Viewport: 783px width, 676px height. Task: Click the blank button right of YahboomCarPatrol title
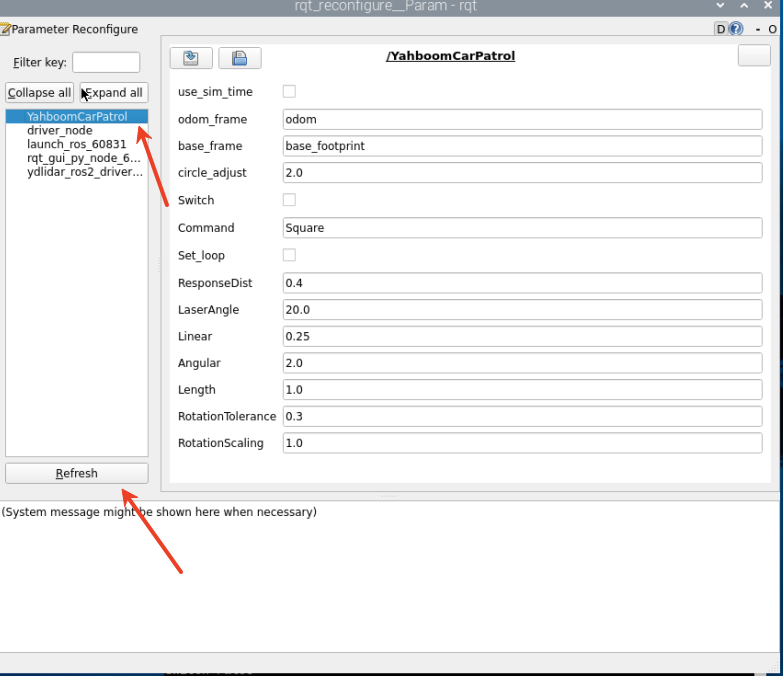[x=753, y=56]
